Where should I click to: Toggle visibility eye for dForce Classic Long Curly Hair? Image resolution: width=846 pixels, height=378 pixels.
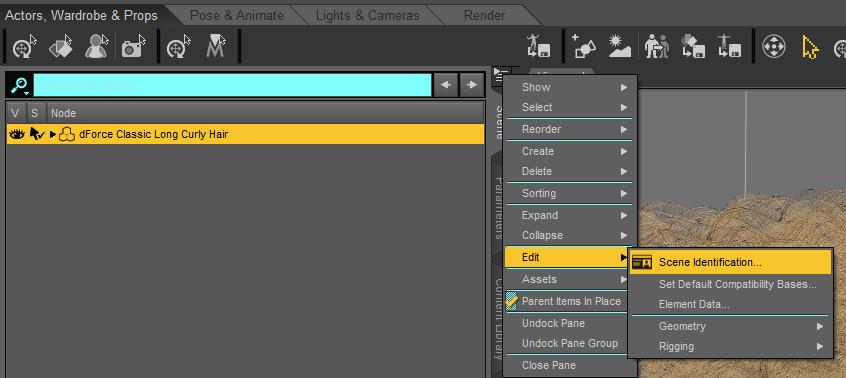(17, 134)
